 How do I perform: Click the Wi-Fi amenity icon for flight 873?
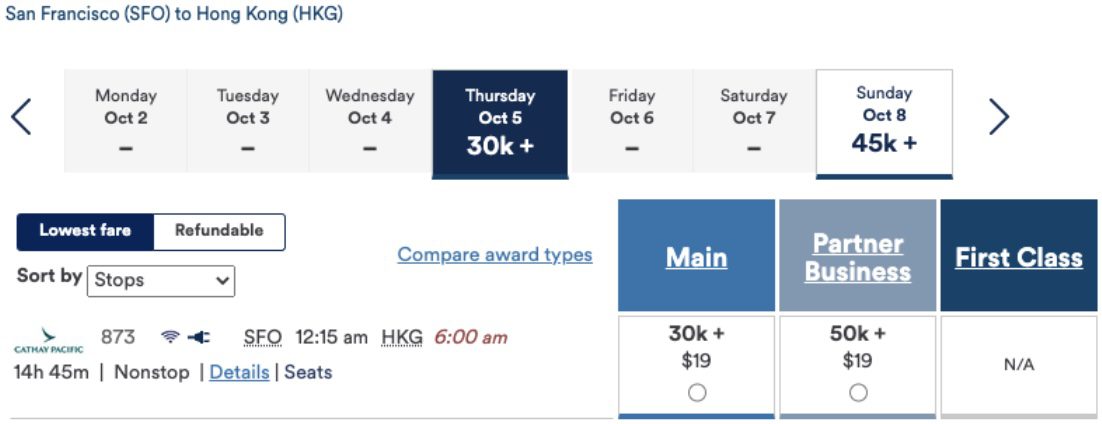click(170, 338)
